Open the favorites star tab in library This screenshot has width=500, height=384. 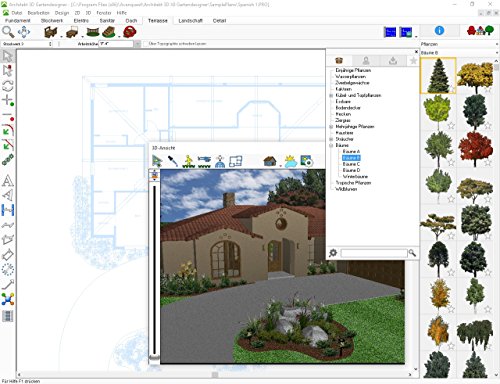tap(413, 60)
